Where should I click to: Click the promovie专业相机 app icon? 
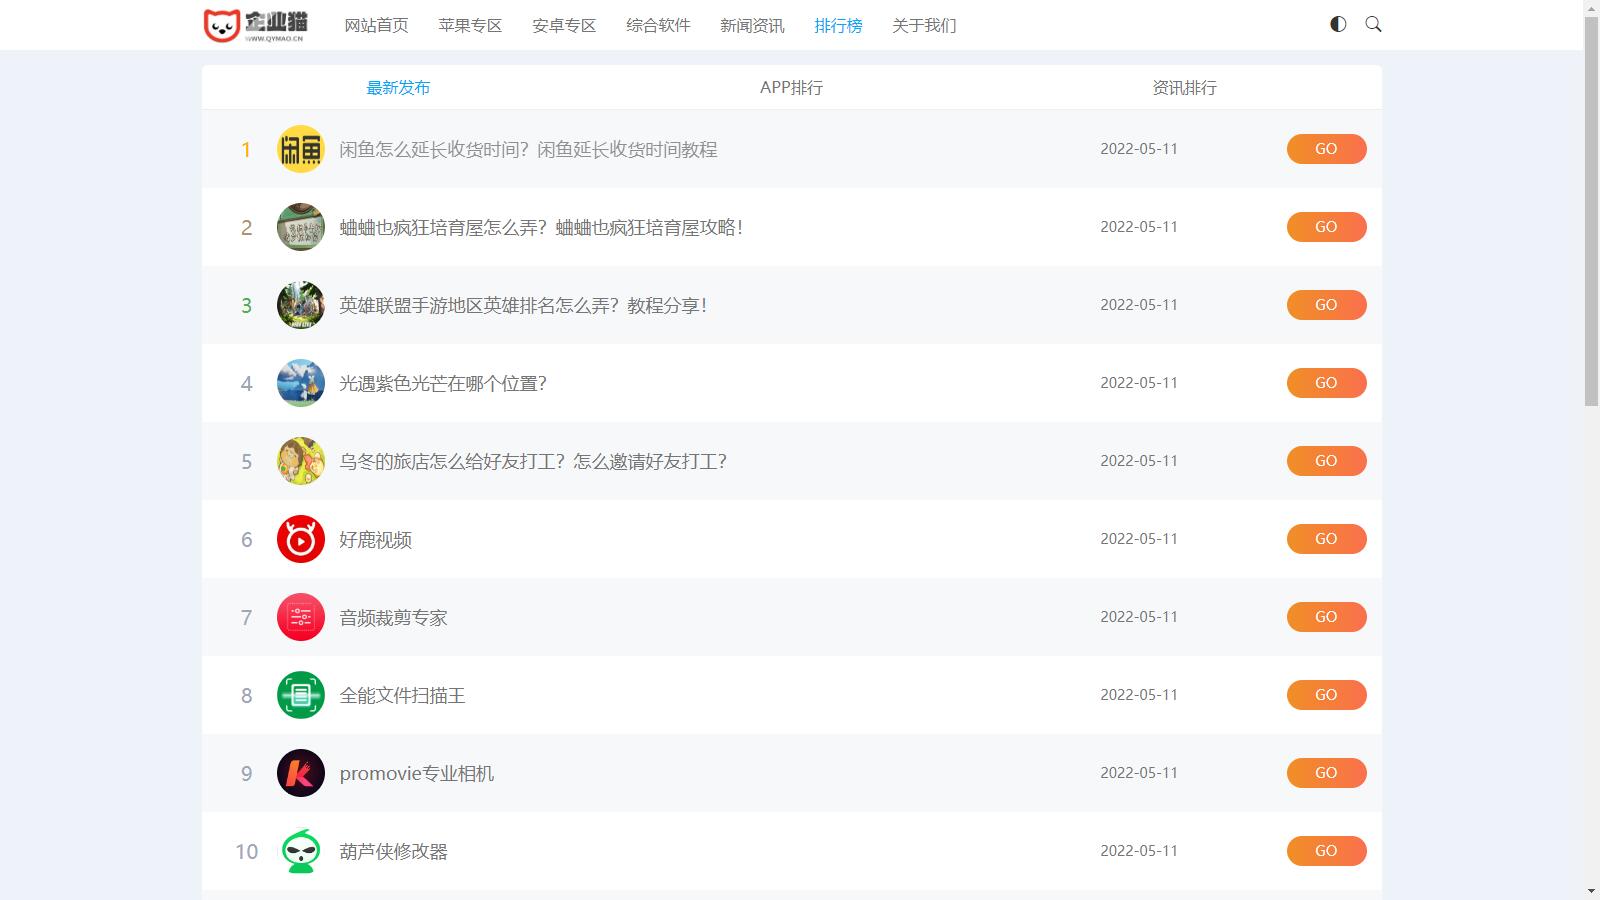pos(300,773)
